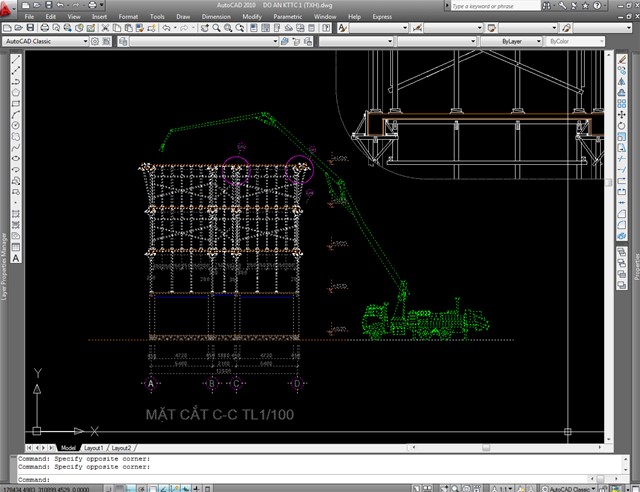
Task: Click Dimension Style icon in Styles toolbar
Action: 417,28
